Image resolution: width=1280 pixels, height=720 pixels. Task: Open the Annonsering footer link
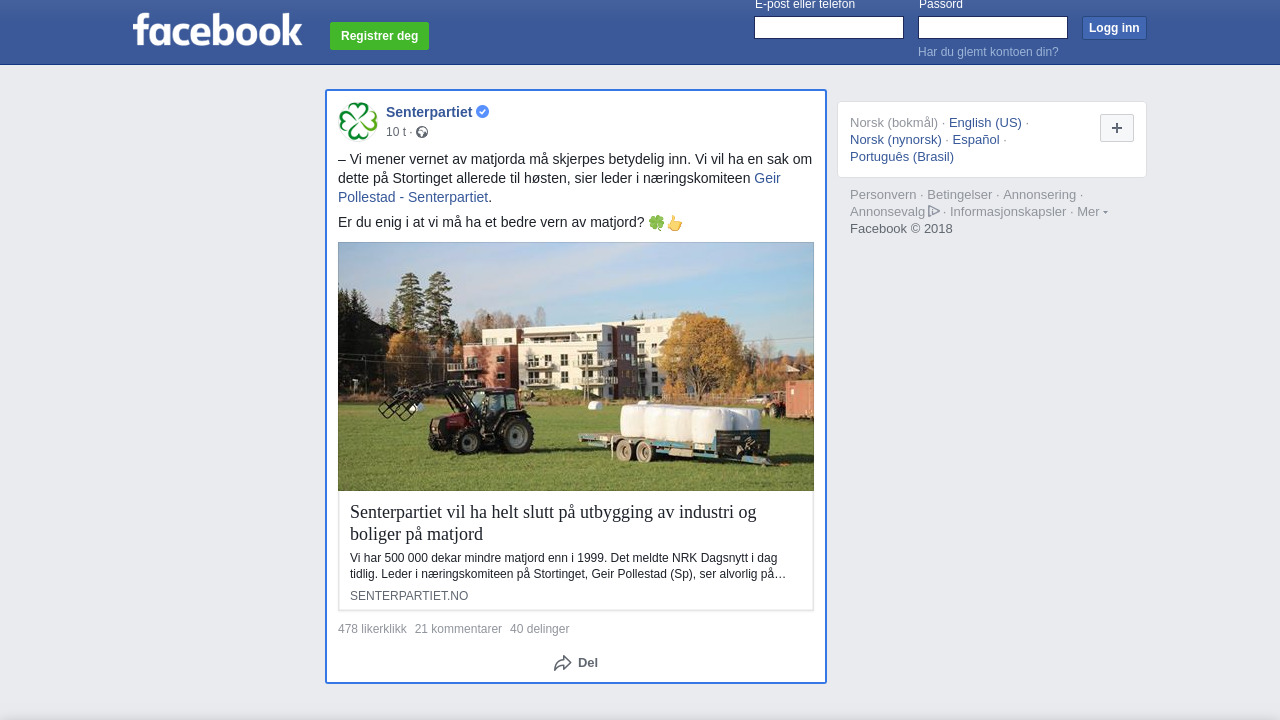click(x=1039, y=195)
